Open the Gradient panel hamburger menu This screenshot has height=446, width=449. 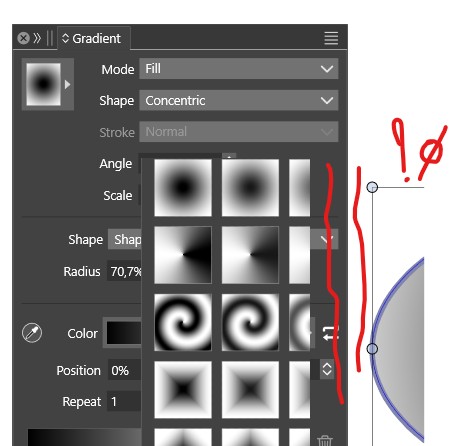click(x=331, y=38)
